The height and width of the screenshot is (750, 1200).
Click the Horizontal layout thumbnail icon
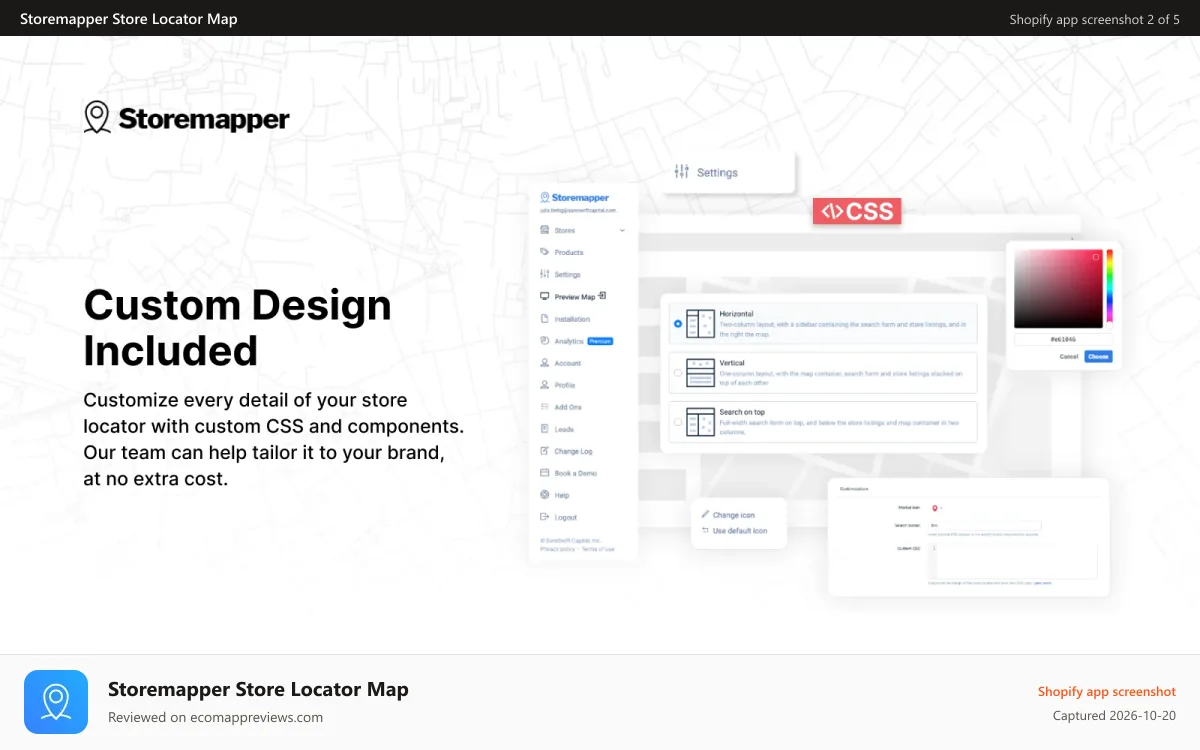pos(700,323)
